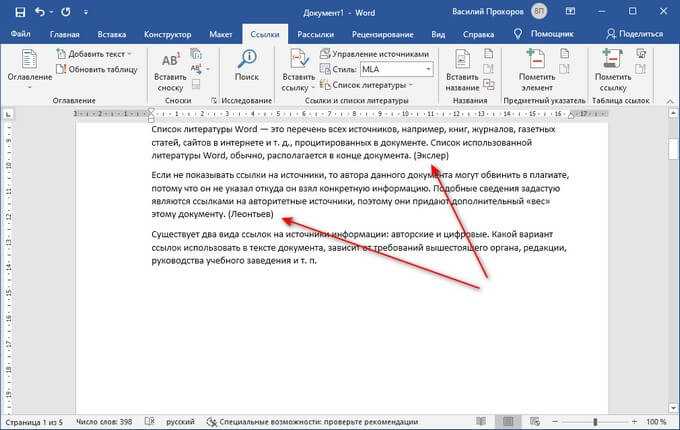Open the user account avatar ВП
This screenshot has height=430, width=680.
tap(539, 12)
